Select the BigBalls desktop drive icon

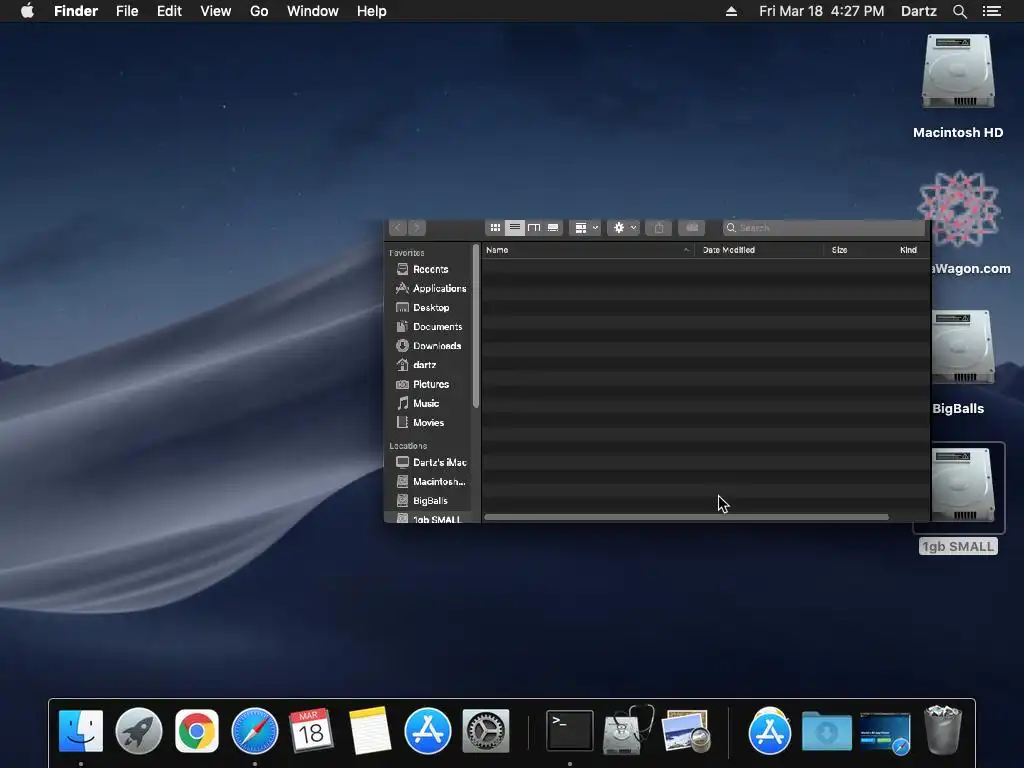click(x=964, y=347)
